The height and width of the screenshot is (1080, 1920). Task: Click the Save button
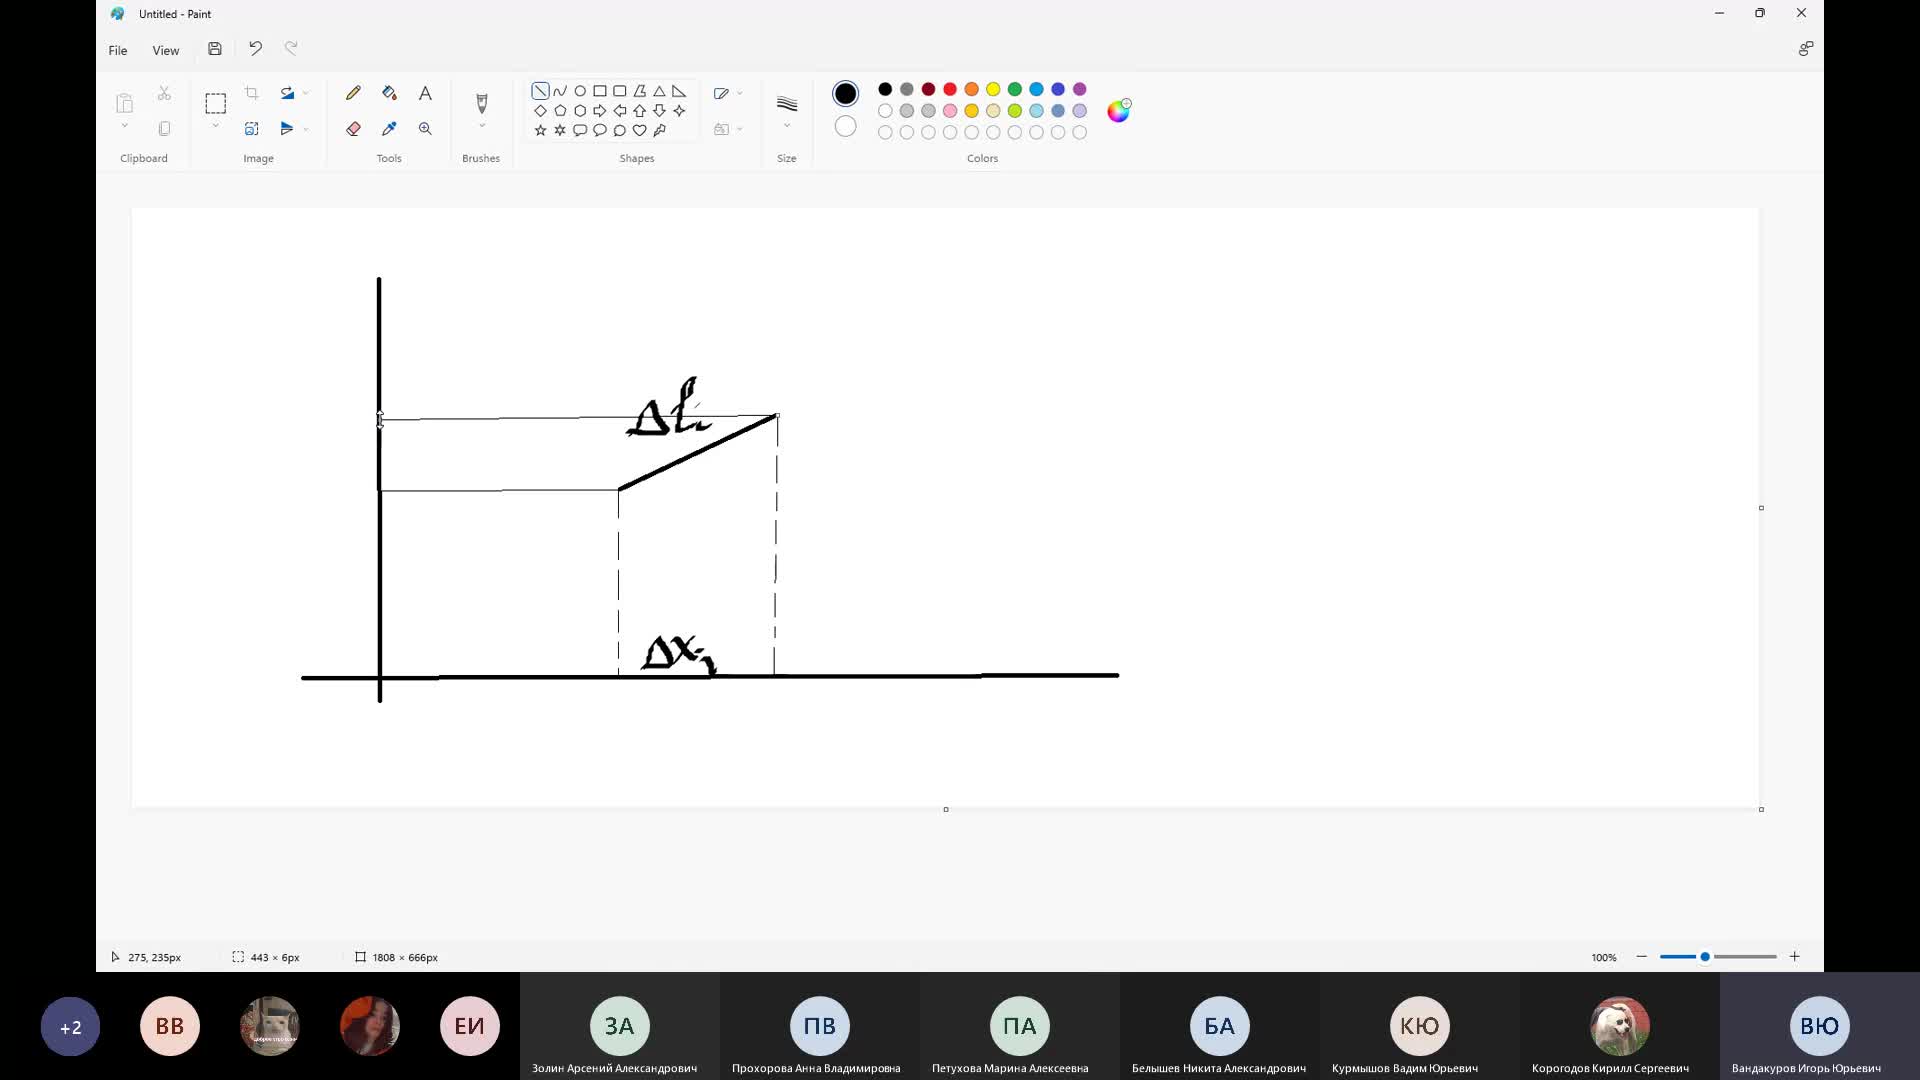click(214, 49)
